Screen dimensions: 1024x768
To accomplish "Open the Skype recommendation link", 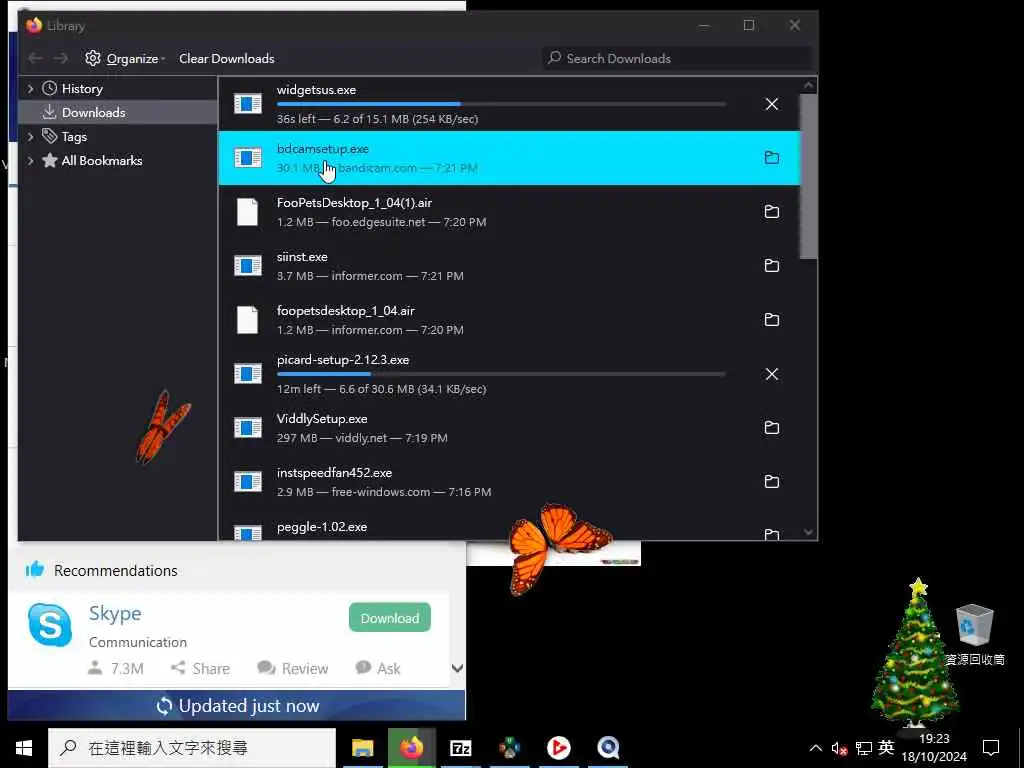I will [x=115, y=613].
